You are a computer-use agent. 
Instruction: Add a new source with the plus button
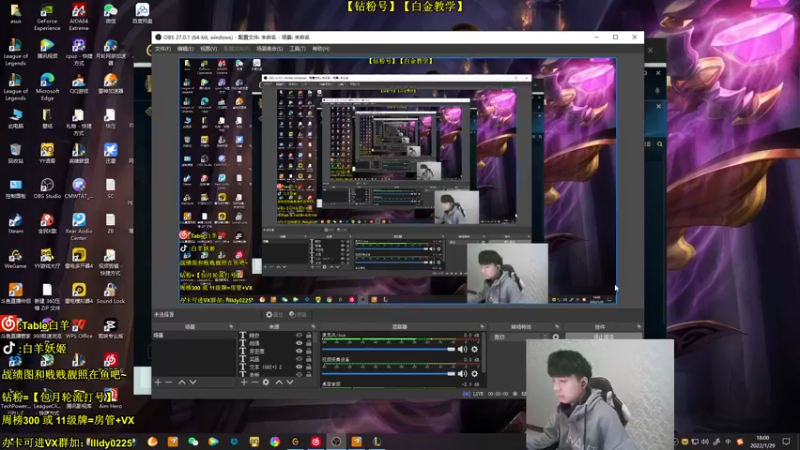[244, 382]
